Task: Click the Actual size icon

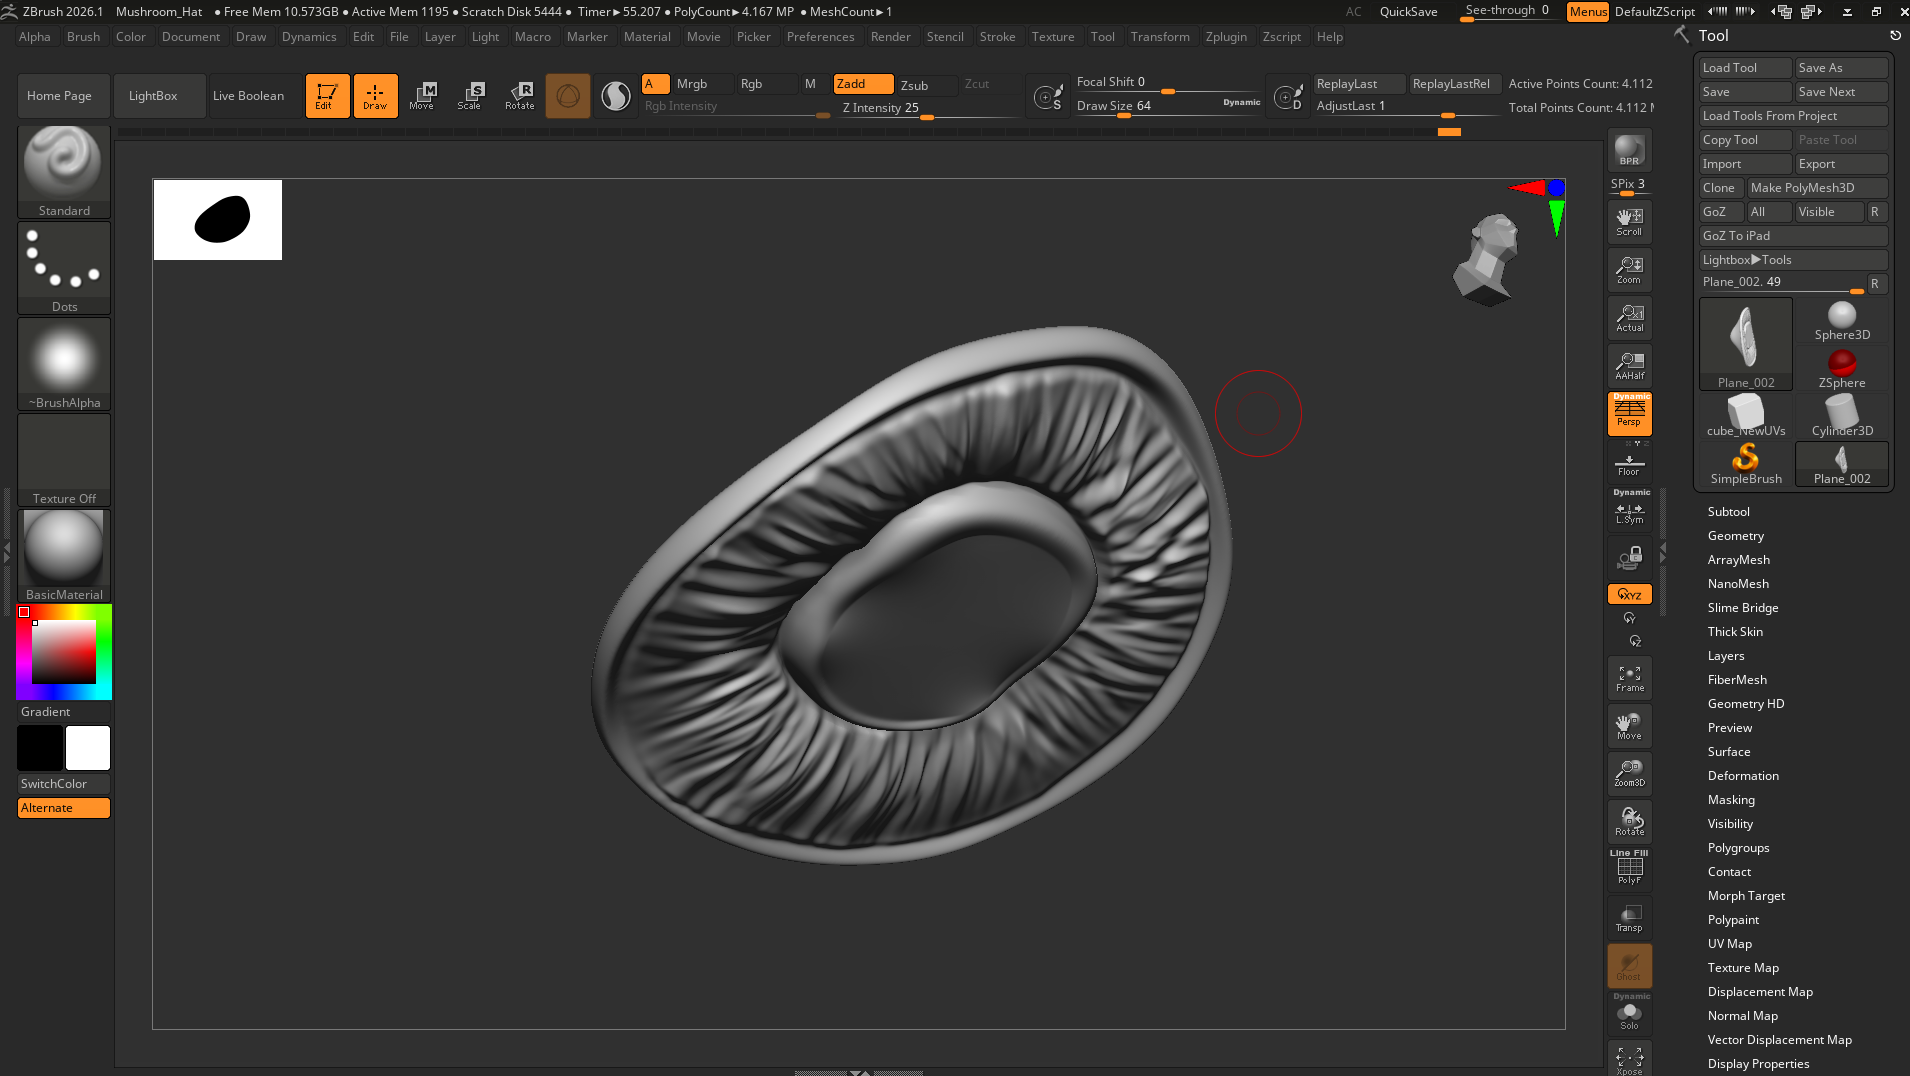Action: coord(1629,318)
